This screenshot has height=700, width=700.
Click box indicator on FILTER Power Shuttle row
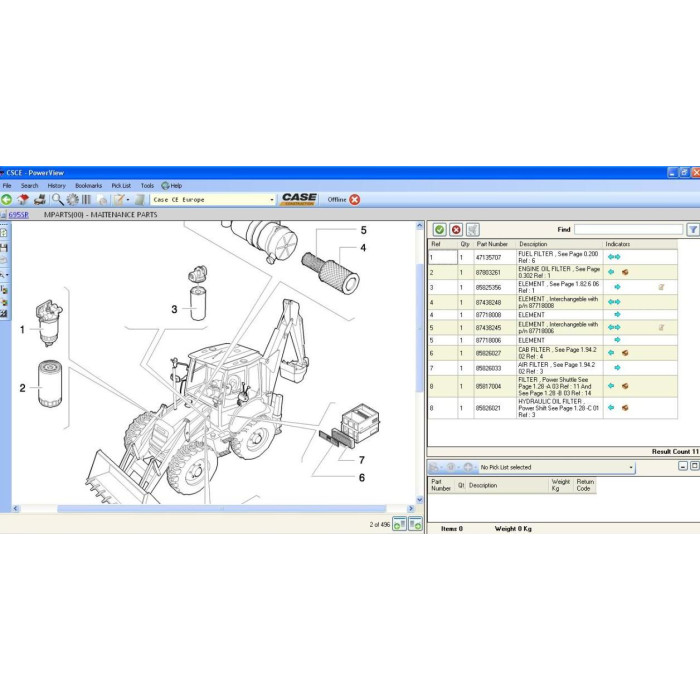(x=625, y=386)
